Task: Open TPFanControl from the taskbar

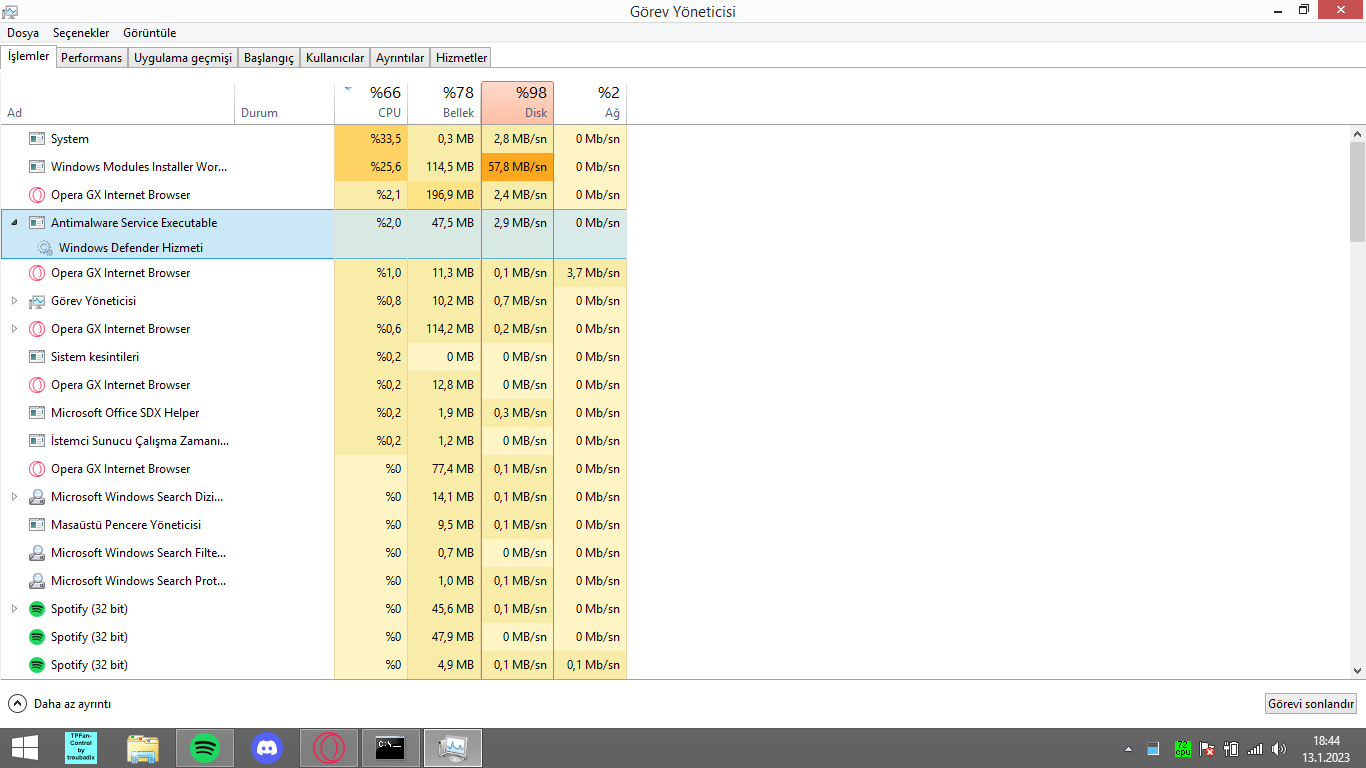Action: pos(81,748)
